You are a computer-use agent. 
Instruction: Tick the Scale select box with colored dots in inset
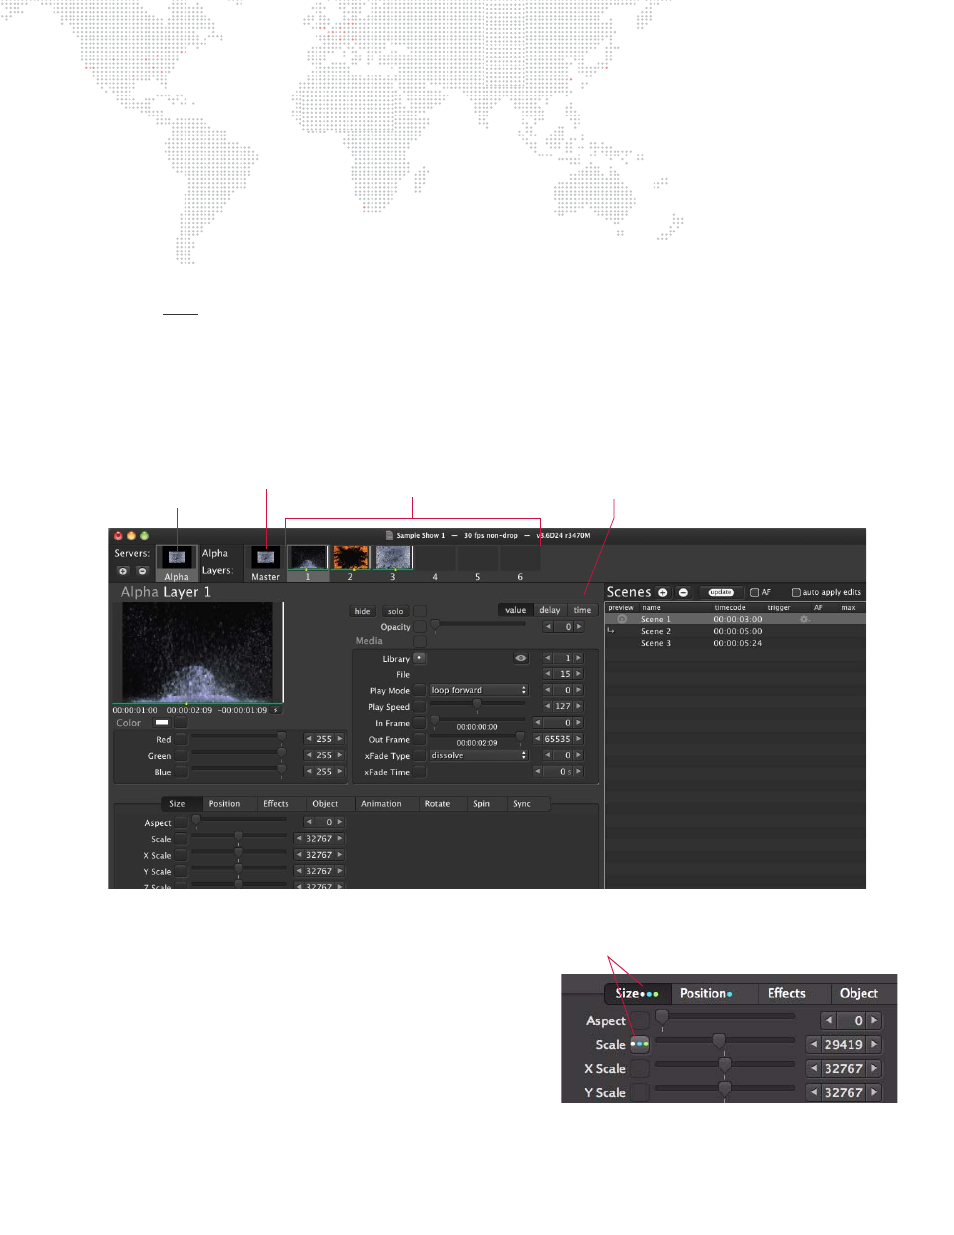639,1044
